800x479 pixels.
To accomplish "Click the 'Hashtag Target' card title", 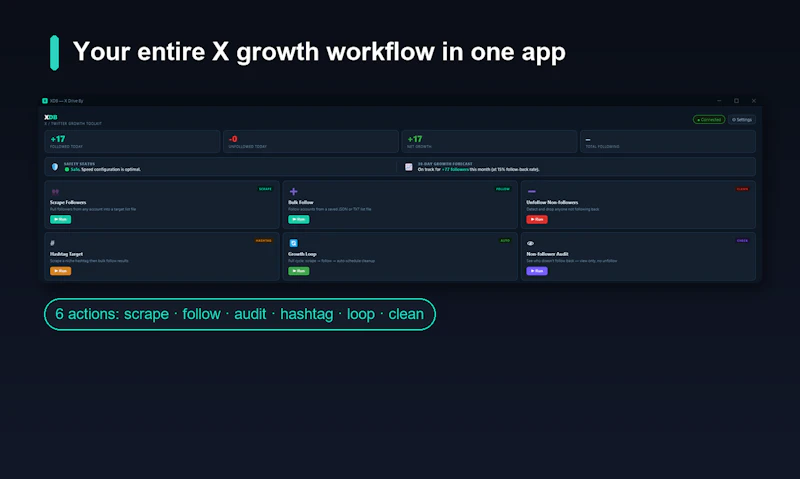I will pos(66,254).
